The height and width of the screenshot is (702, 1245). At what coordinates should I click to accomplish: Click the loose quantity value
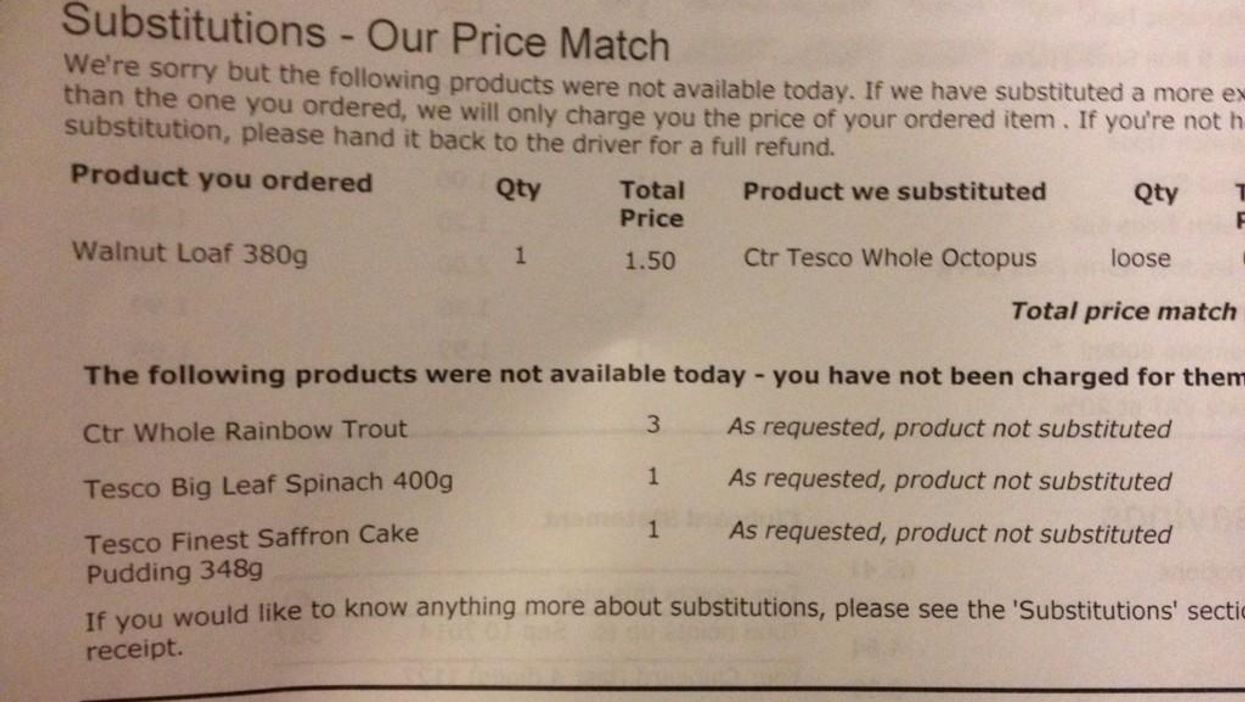1140,258
